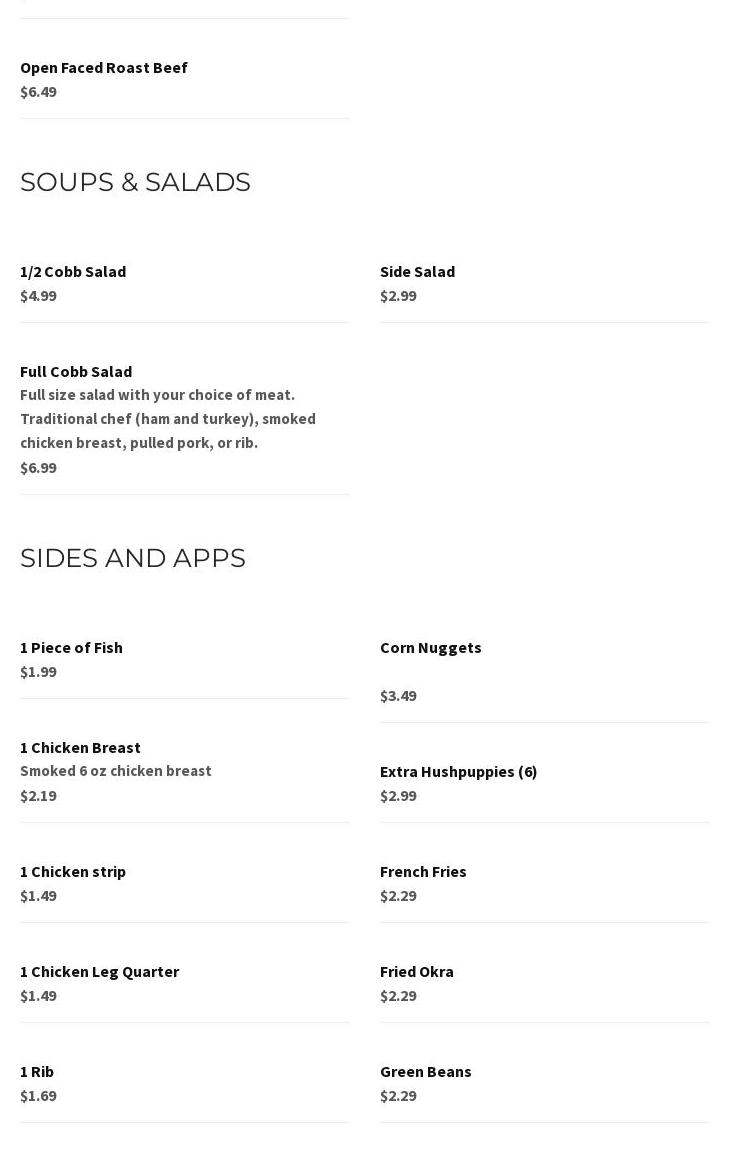
Task: Choose the Corn Nuggets item
Action: [x=430, y=648]
